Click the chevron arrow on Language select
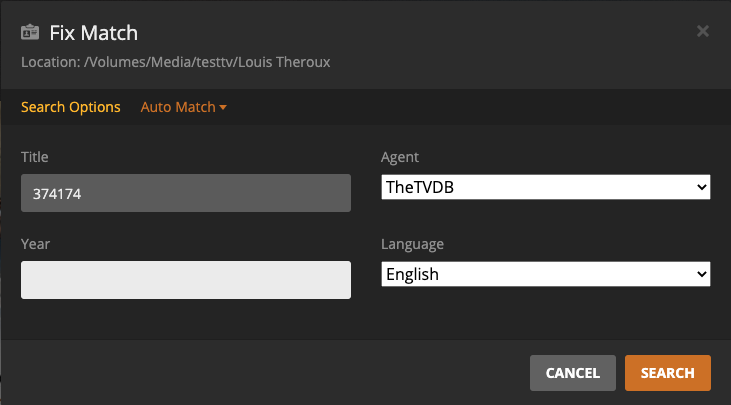Screen dimensions: 731x405 click(x=700, y=274)
